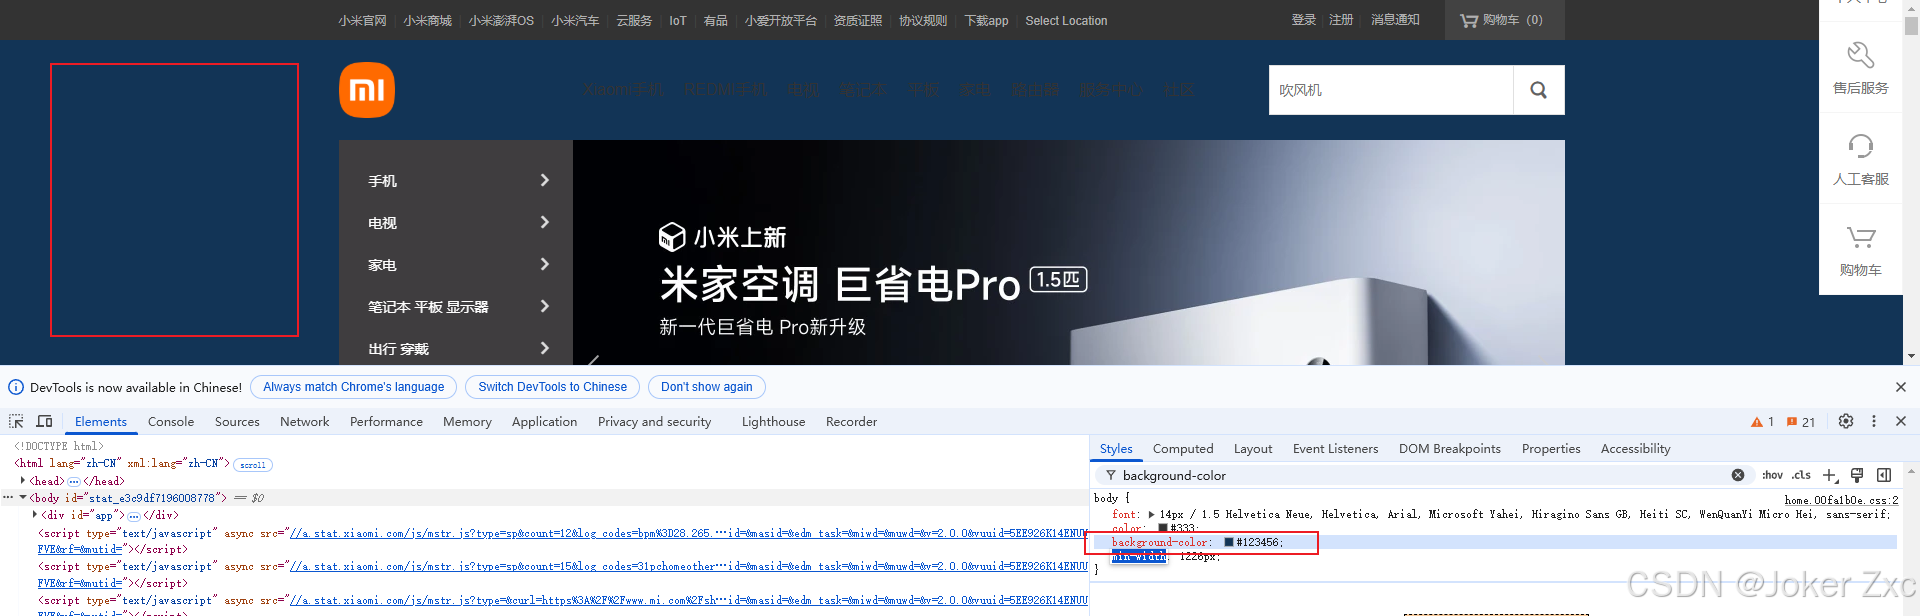Click the issues counter showing 21

pos(1801,422)
